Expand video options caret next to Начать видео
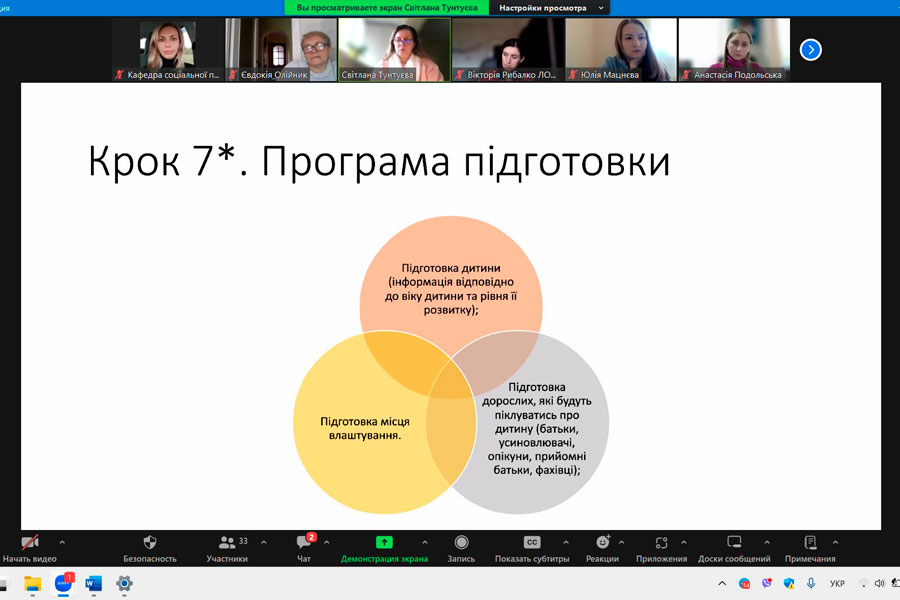 pyautogui.click(x=62, y=542)
